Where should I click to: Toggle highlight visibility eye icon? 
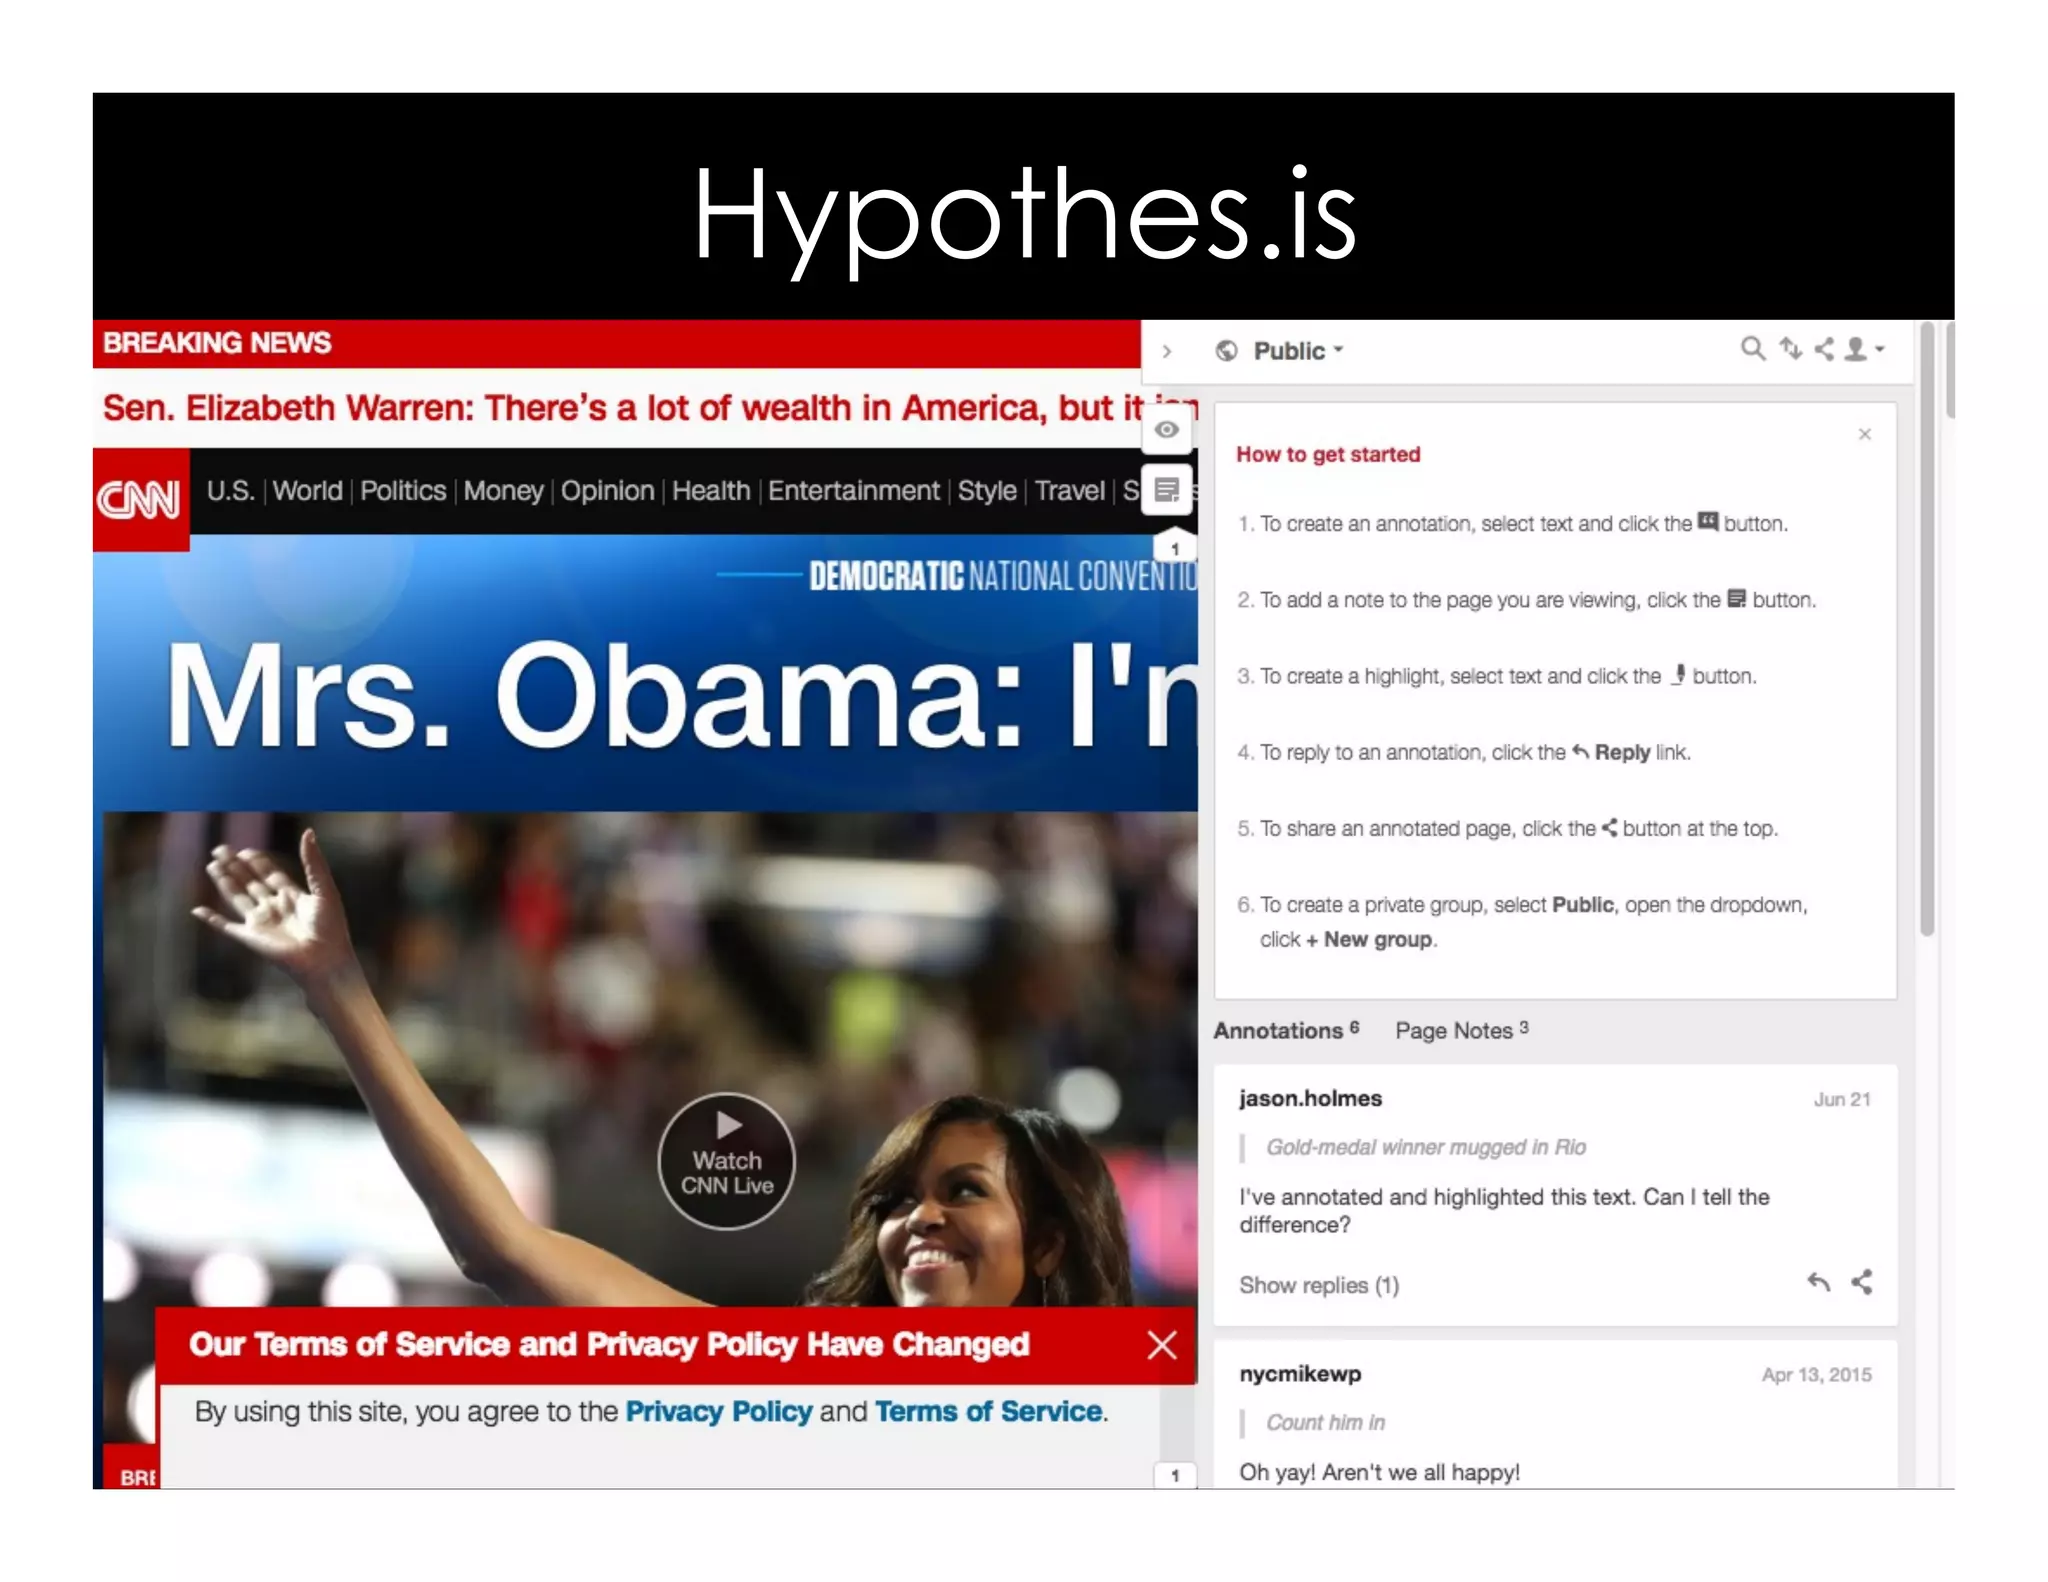tap(1166, 429)
